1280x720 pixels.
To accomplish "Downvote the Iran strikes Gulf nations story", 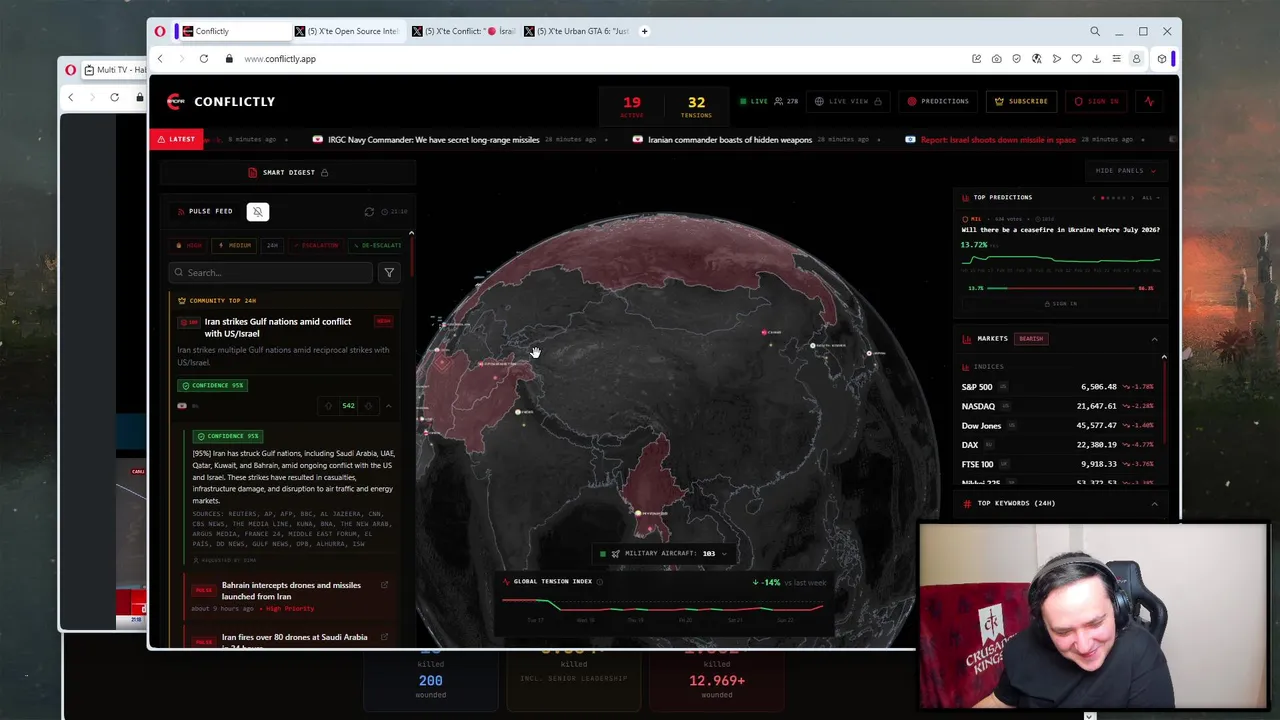I will coord(368,406).
